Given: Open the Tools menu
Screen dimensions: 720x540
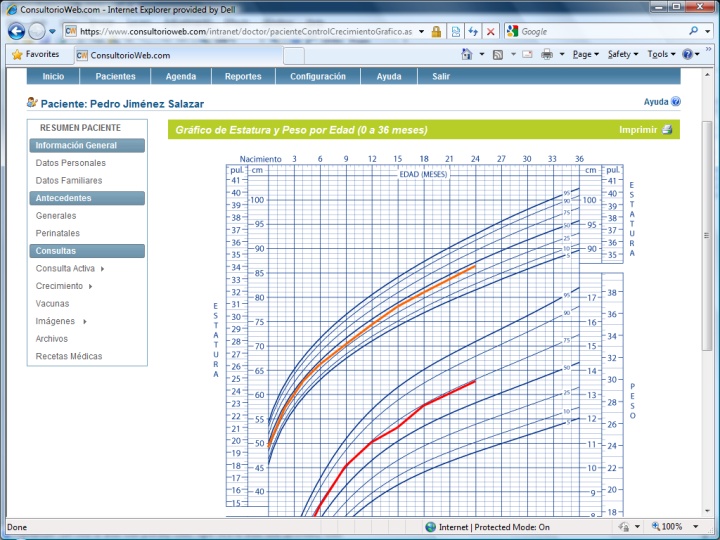Looking at the screenshot, I should (x=661, y=54).
